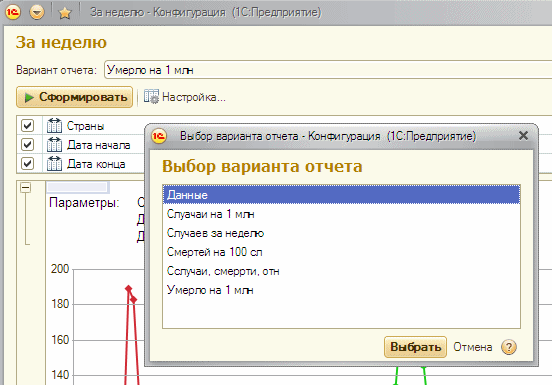Select the Случаи на 1 млн variant
Image resolution: width=552 pixels, height=385 pixels.
341,214
